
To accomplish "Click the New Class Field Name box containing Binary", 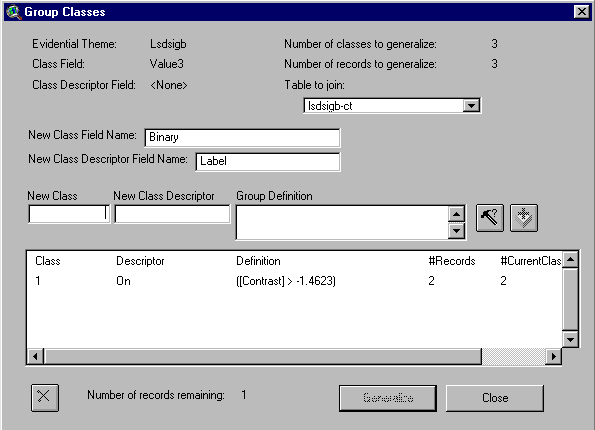I will coord(242,137).
